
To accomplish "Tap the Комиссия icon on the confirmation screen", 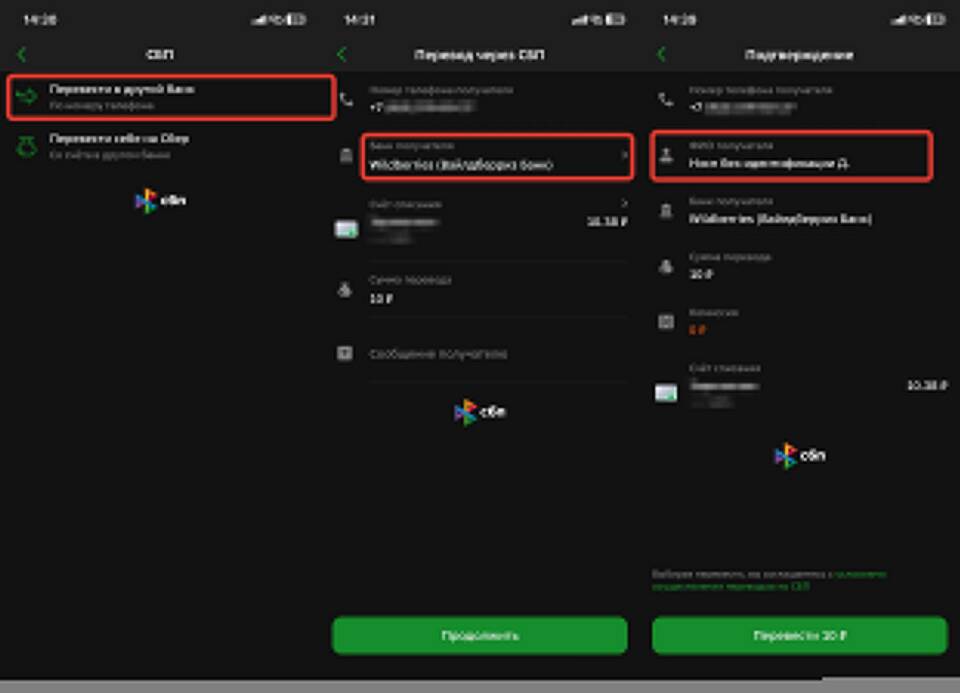I will coord(666,321).
